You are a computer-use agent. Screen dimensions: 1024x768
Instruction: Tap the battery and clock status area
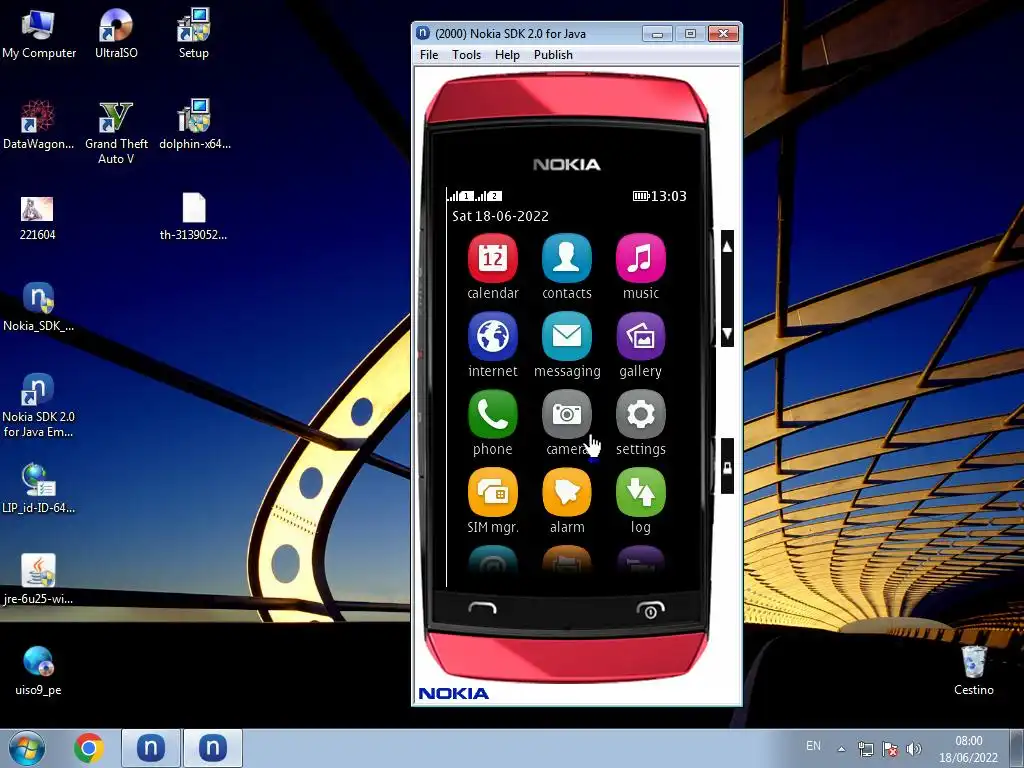pos(660,196)
